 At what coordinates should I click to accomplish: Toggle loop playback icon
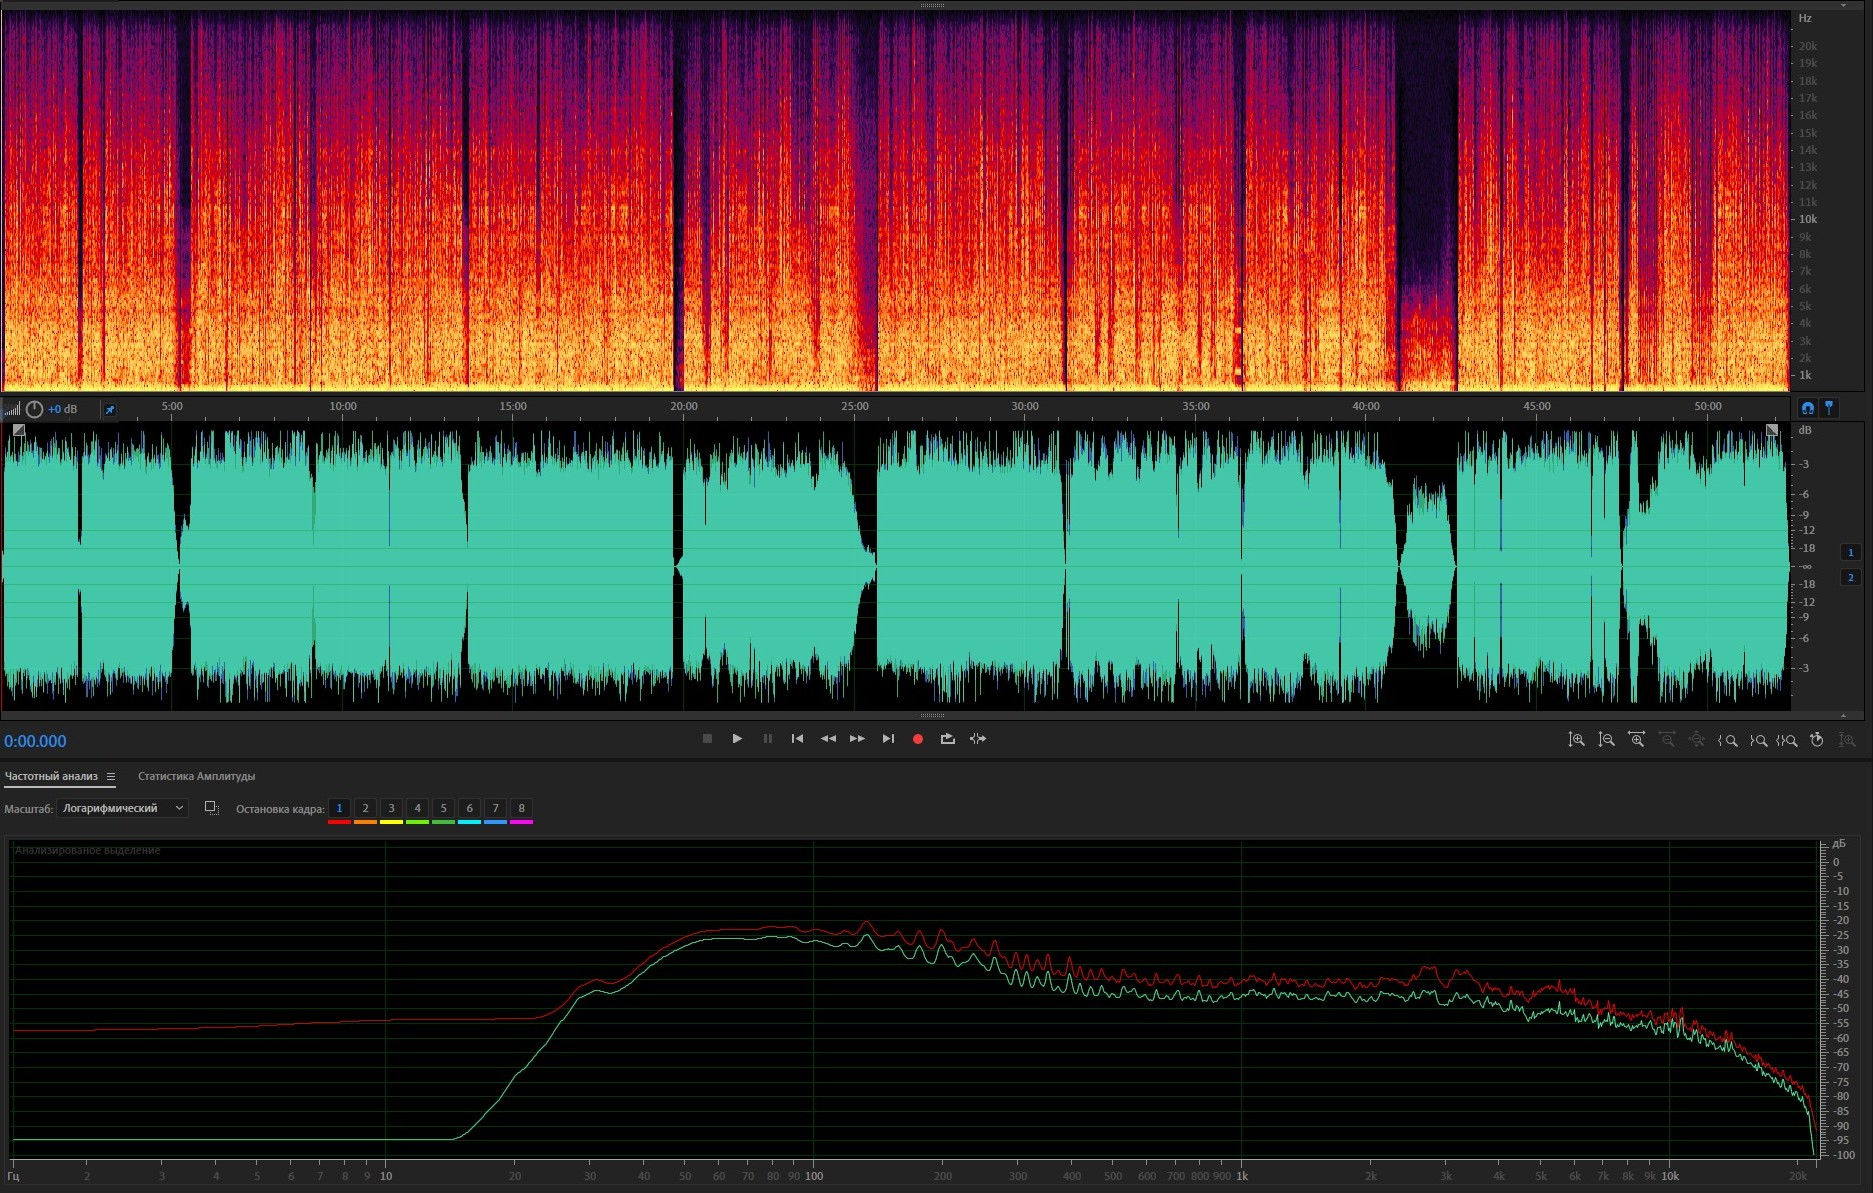pos(947,739)
